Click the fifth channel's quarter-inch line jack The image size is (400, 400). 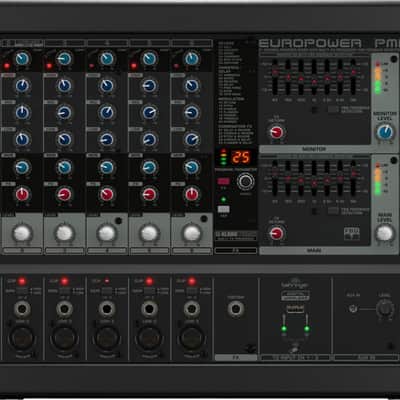(x=192, y=309)
